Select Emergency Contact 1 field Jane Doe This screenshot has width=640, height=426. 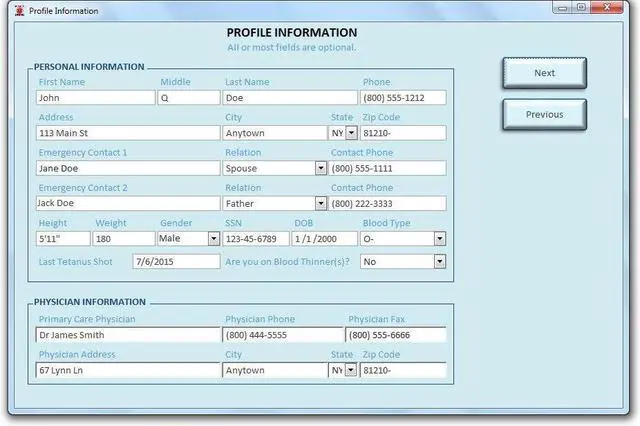click(x=128, y=168)
